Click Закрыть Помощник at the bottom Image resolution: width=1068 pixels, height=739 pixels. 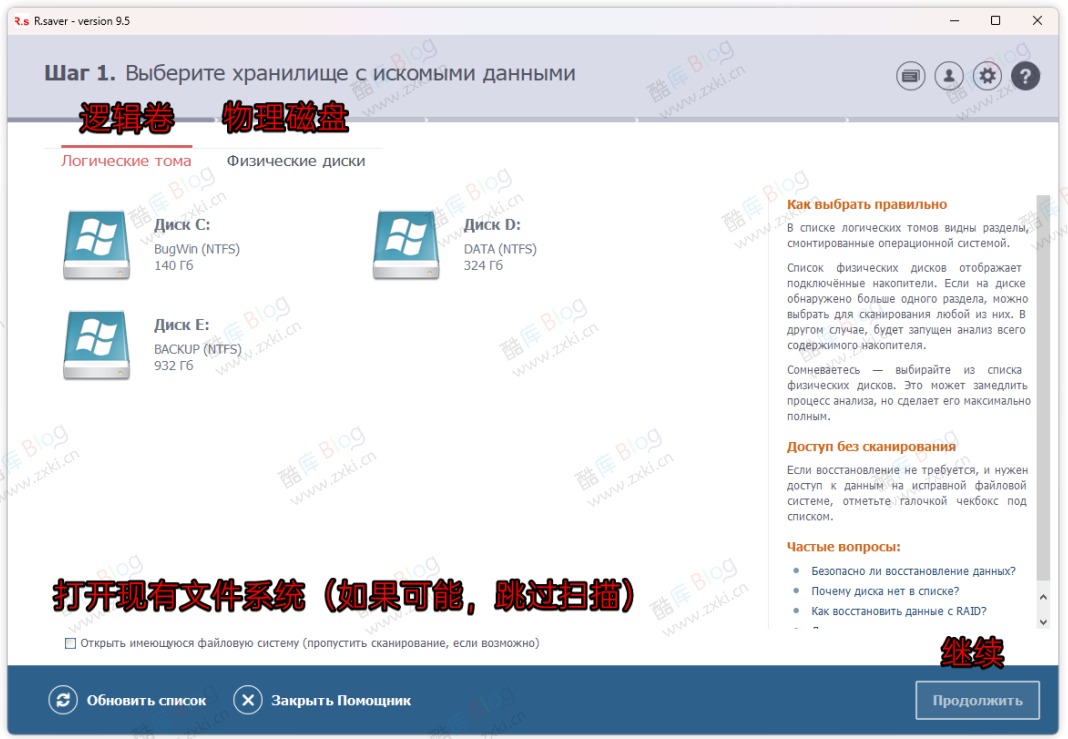click(341, 700)
